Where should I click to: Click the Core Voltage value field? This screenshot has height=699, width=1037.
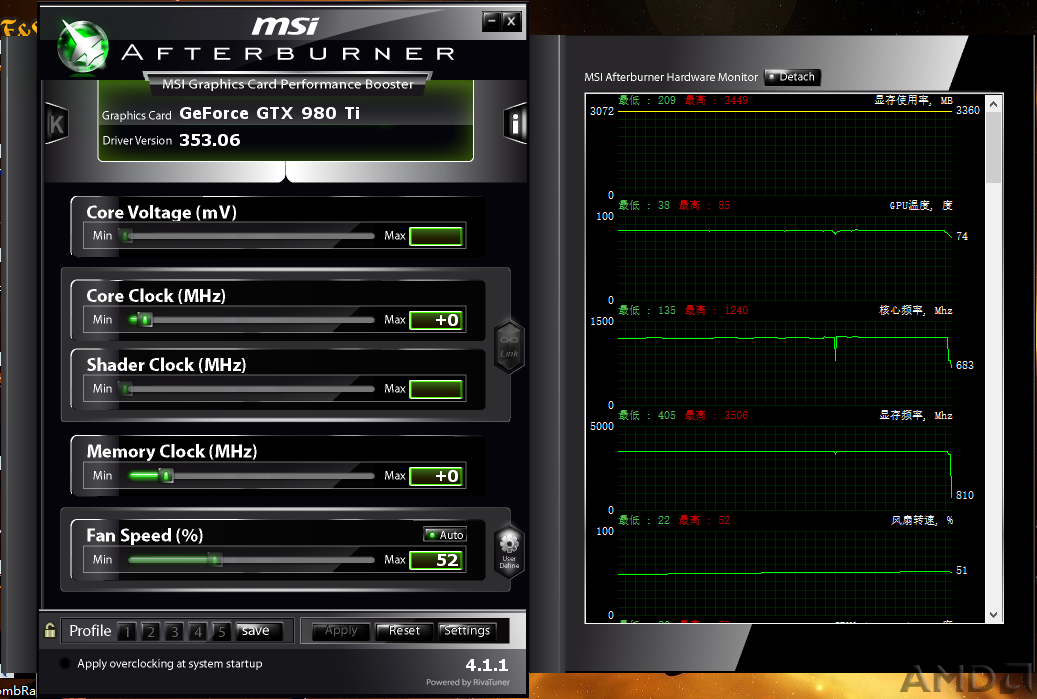[x=436, y=236]
